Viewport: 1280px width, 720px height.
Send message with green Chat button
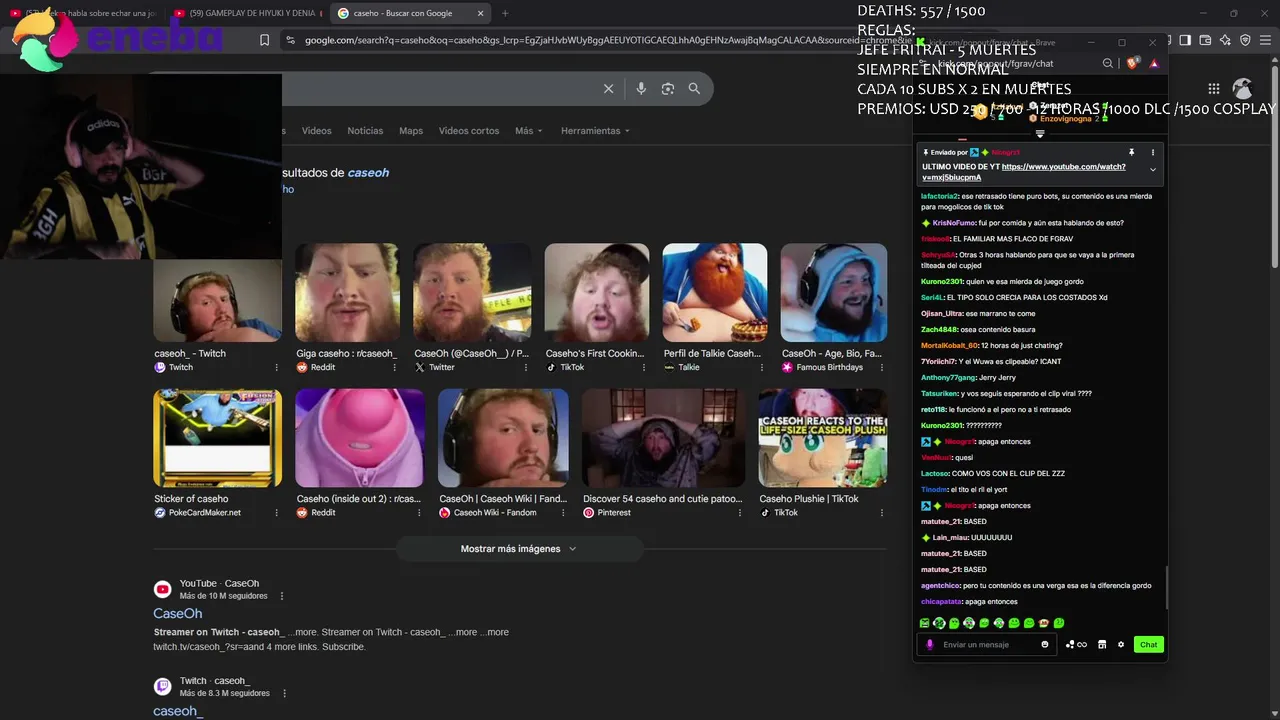coord(1148,644)
